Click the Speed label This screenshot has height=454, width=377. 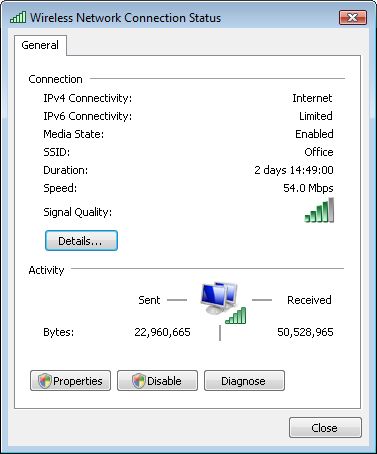point(60,189)
